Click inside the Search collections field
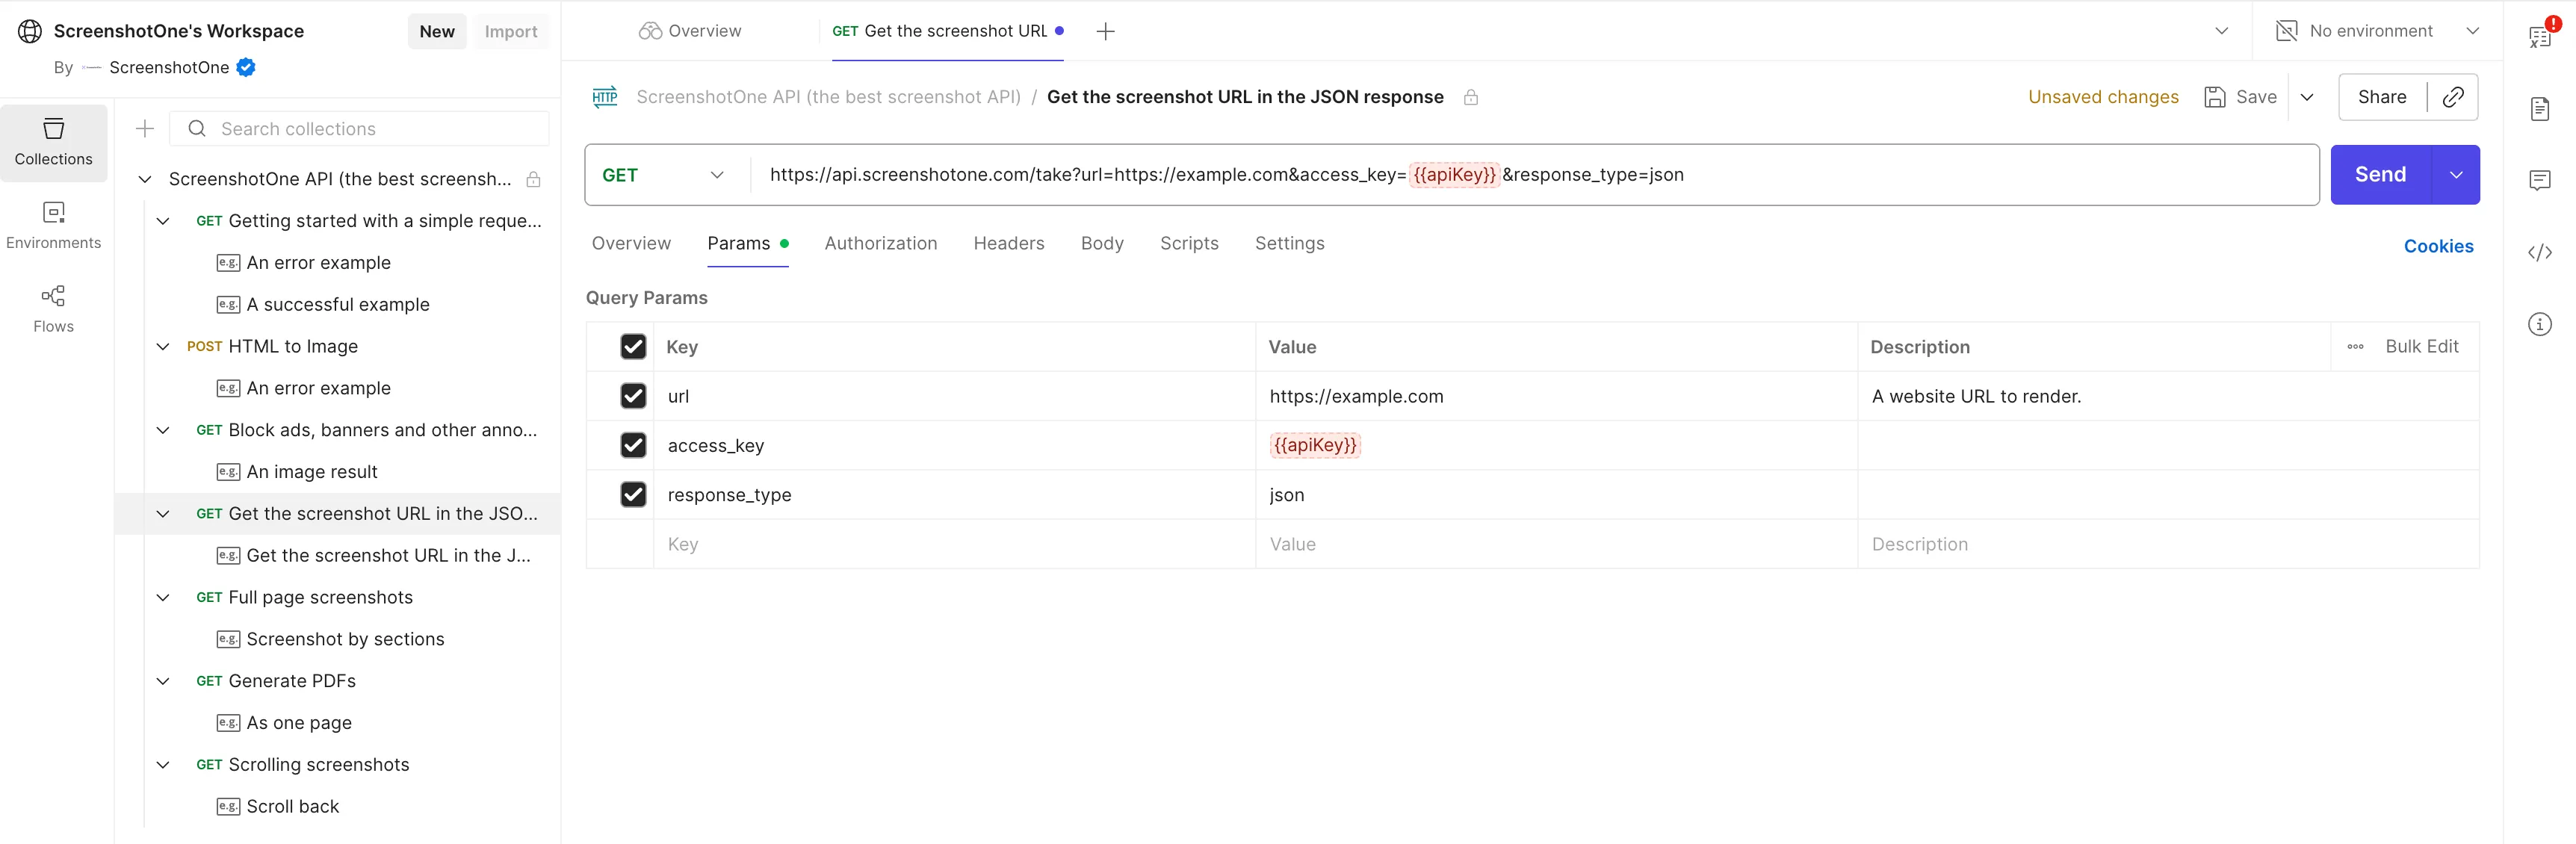Image resolution: width=2576 pixels, height=844 pixels. [360, 128]
